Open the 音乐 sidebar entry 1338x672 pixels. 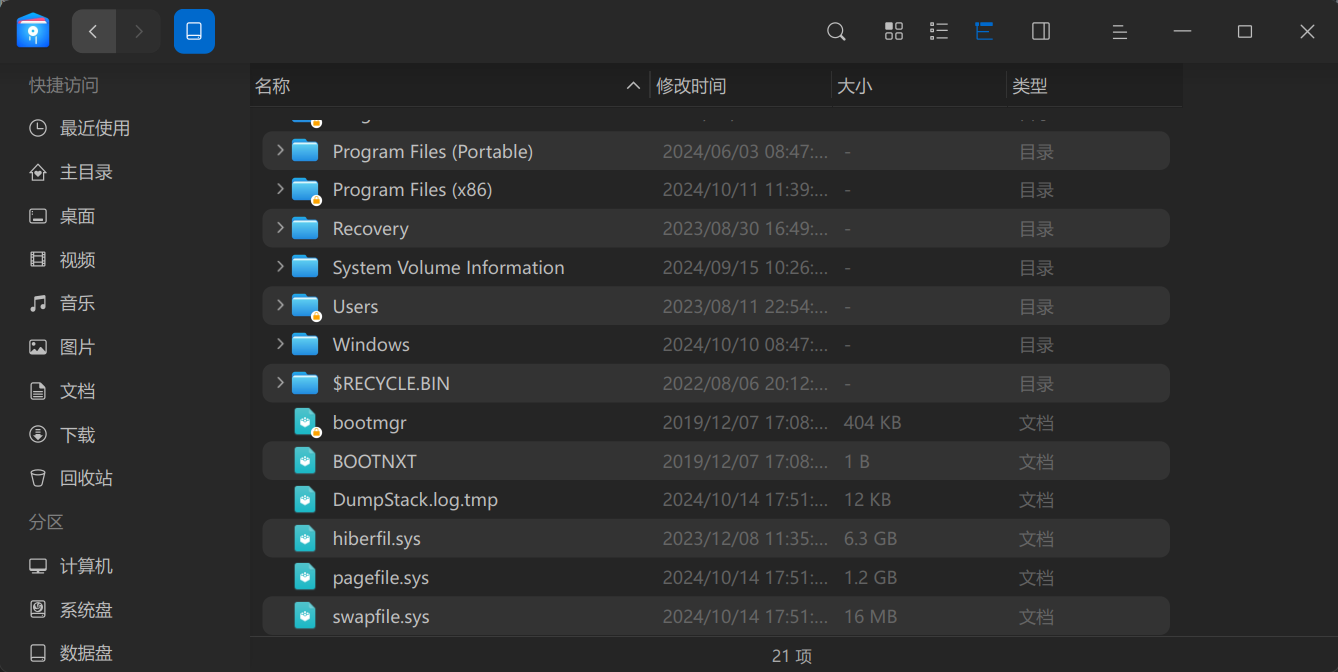tap(62, 303)
